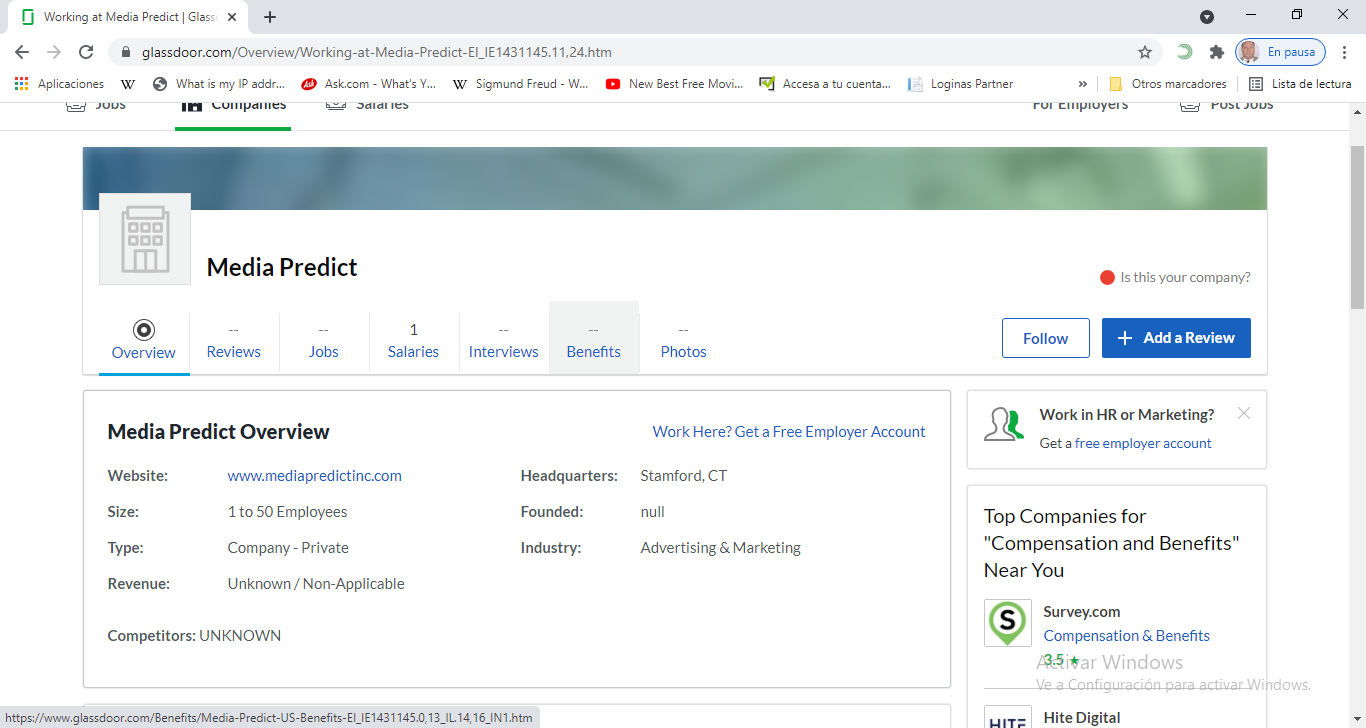Click Advertising & Marketing industry text
Viewport: 1366px width, 728px height.
721,548
